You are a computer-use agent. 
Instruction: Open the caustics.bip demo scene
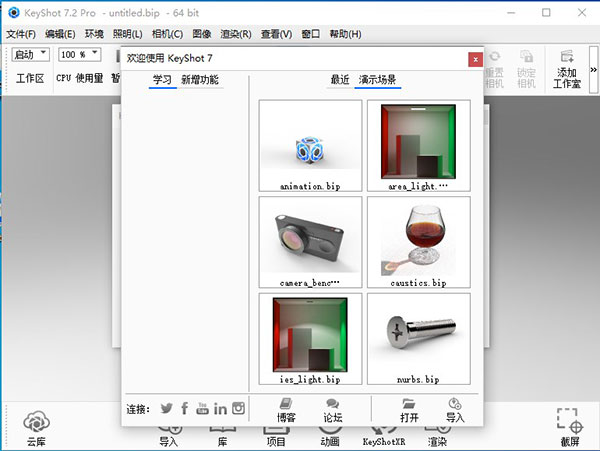419,242
